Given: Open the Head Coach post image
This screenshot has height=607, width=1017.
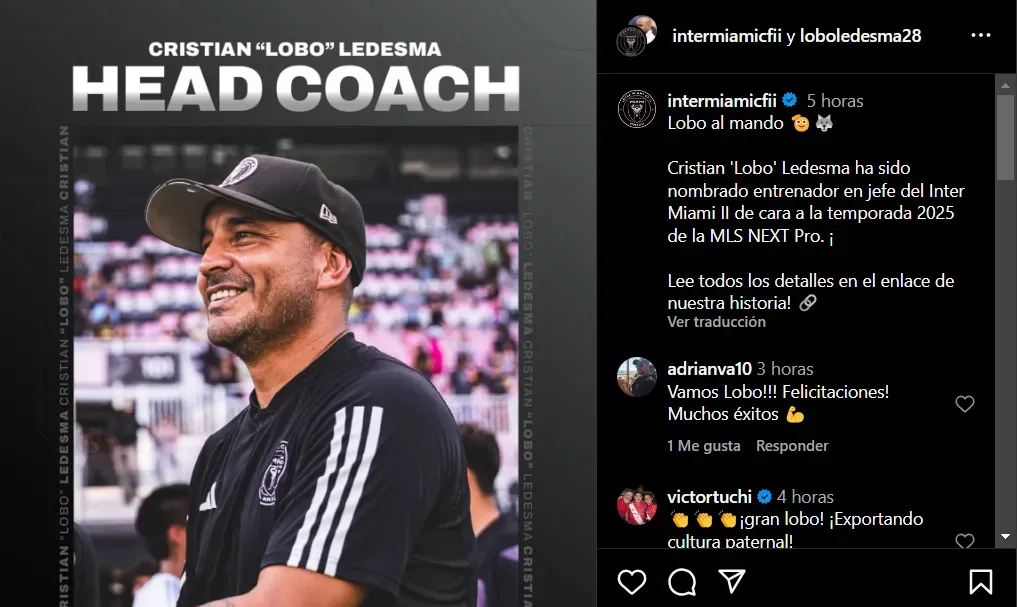Looking at the screenshot, I should point(298,304).
